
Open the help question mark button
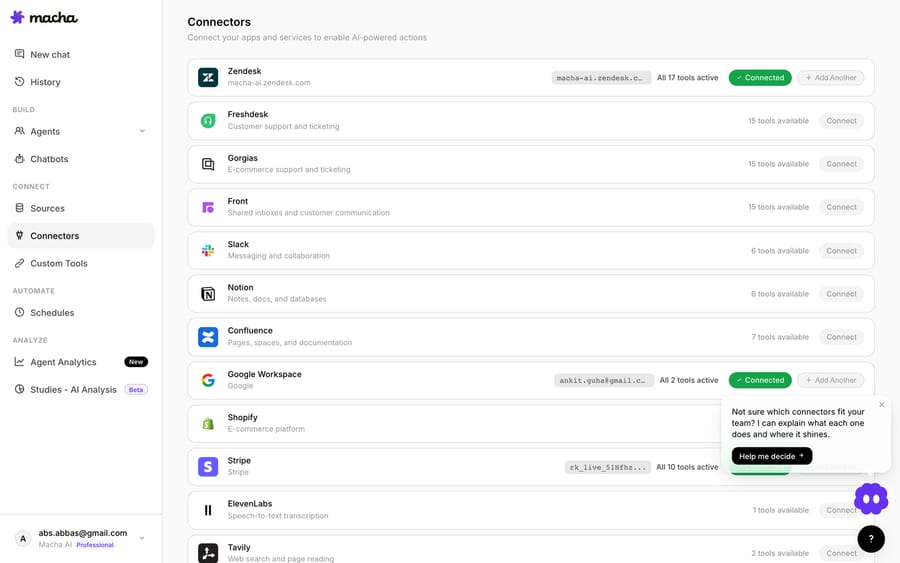coord(871,539)
